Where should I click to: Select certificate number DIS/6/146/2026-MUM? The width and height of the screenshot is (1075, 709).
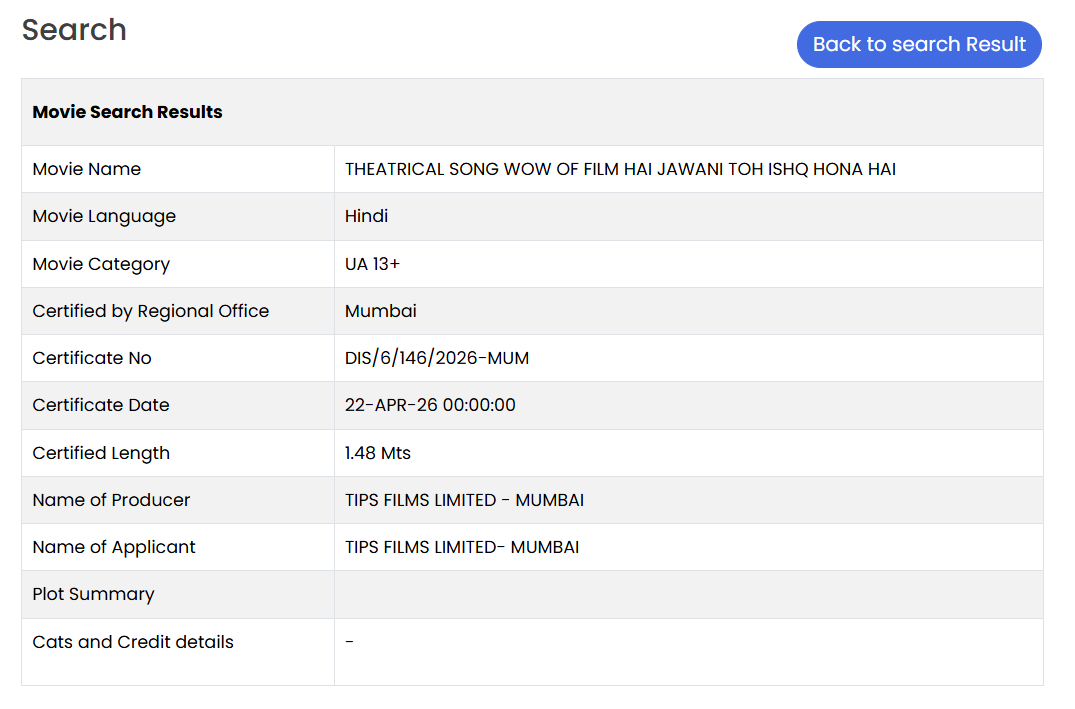tap(437, 358)
